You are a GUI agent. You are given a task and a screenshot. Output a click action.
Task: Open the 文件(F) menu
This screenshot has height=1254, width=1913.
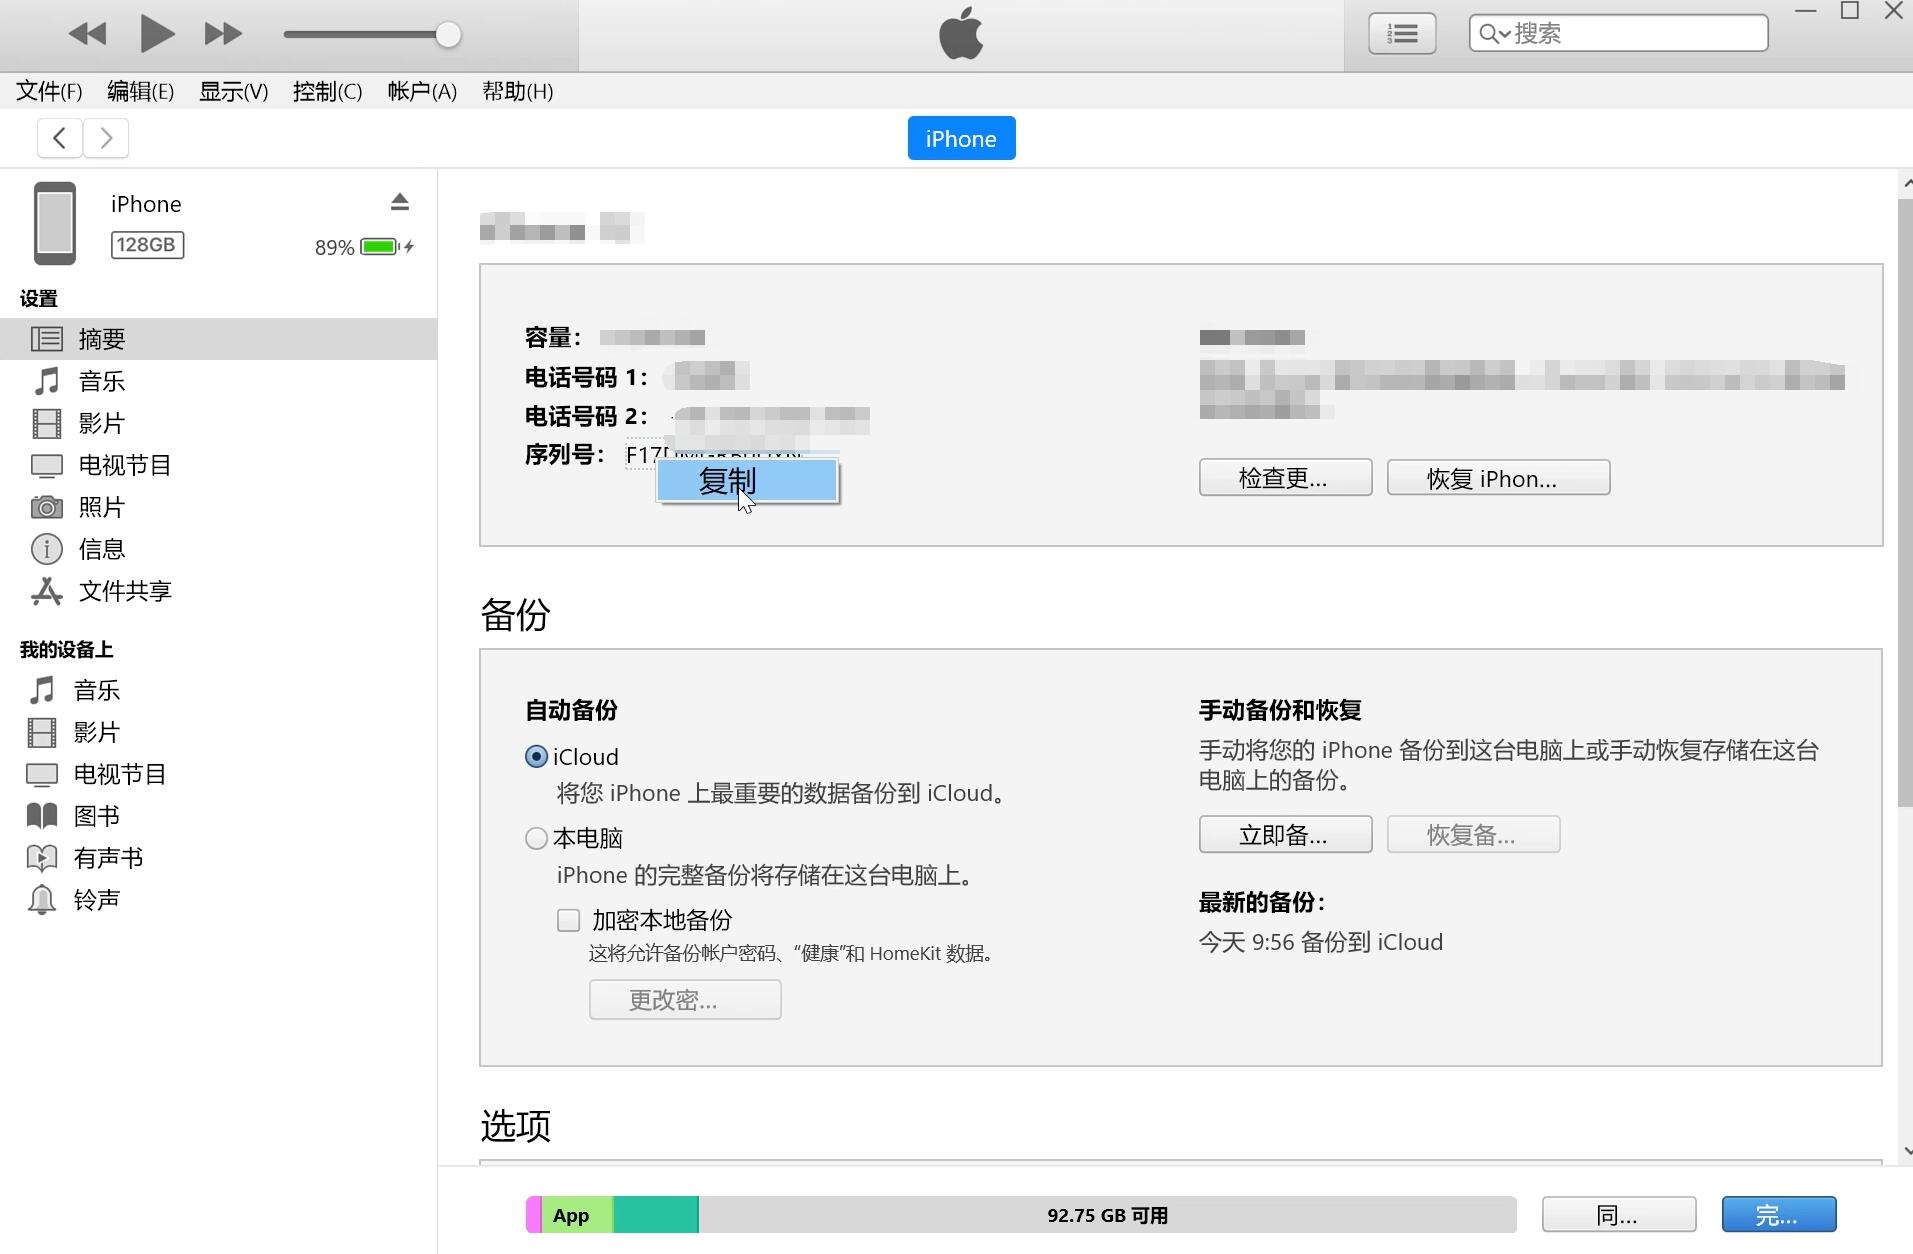click(49, 91)
